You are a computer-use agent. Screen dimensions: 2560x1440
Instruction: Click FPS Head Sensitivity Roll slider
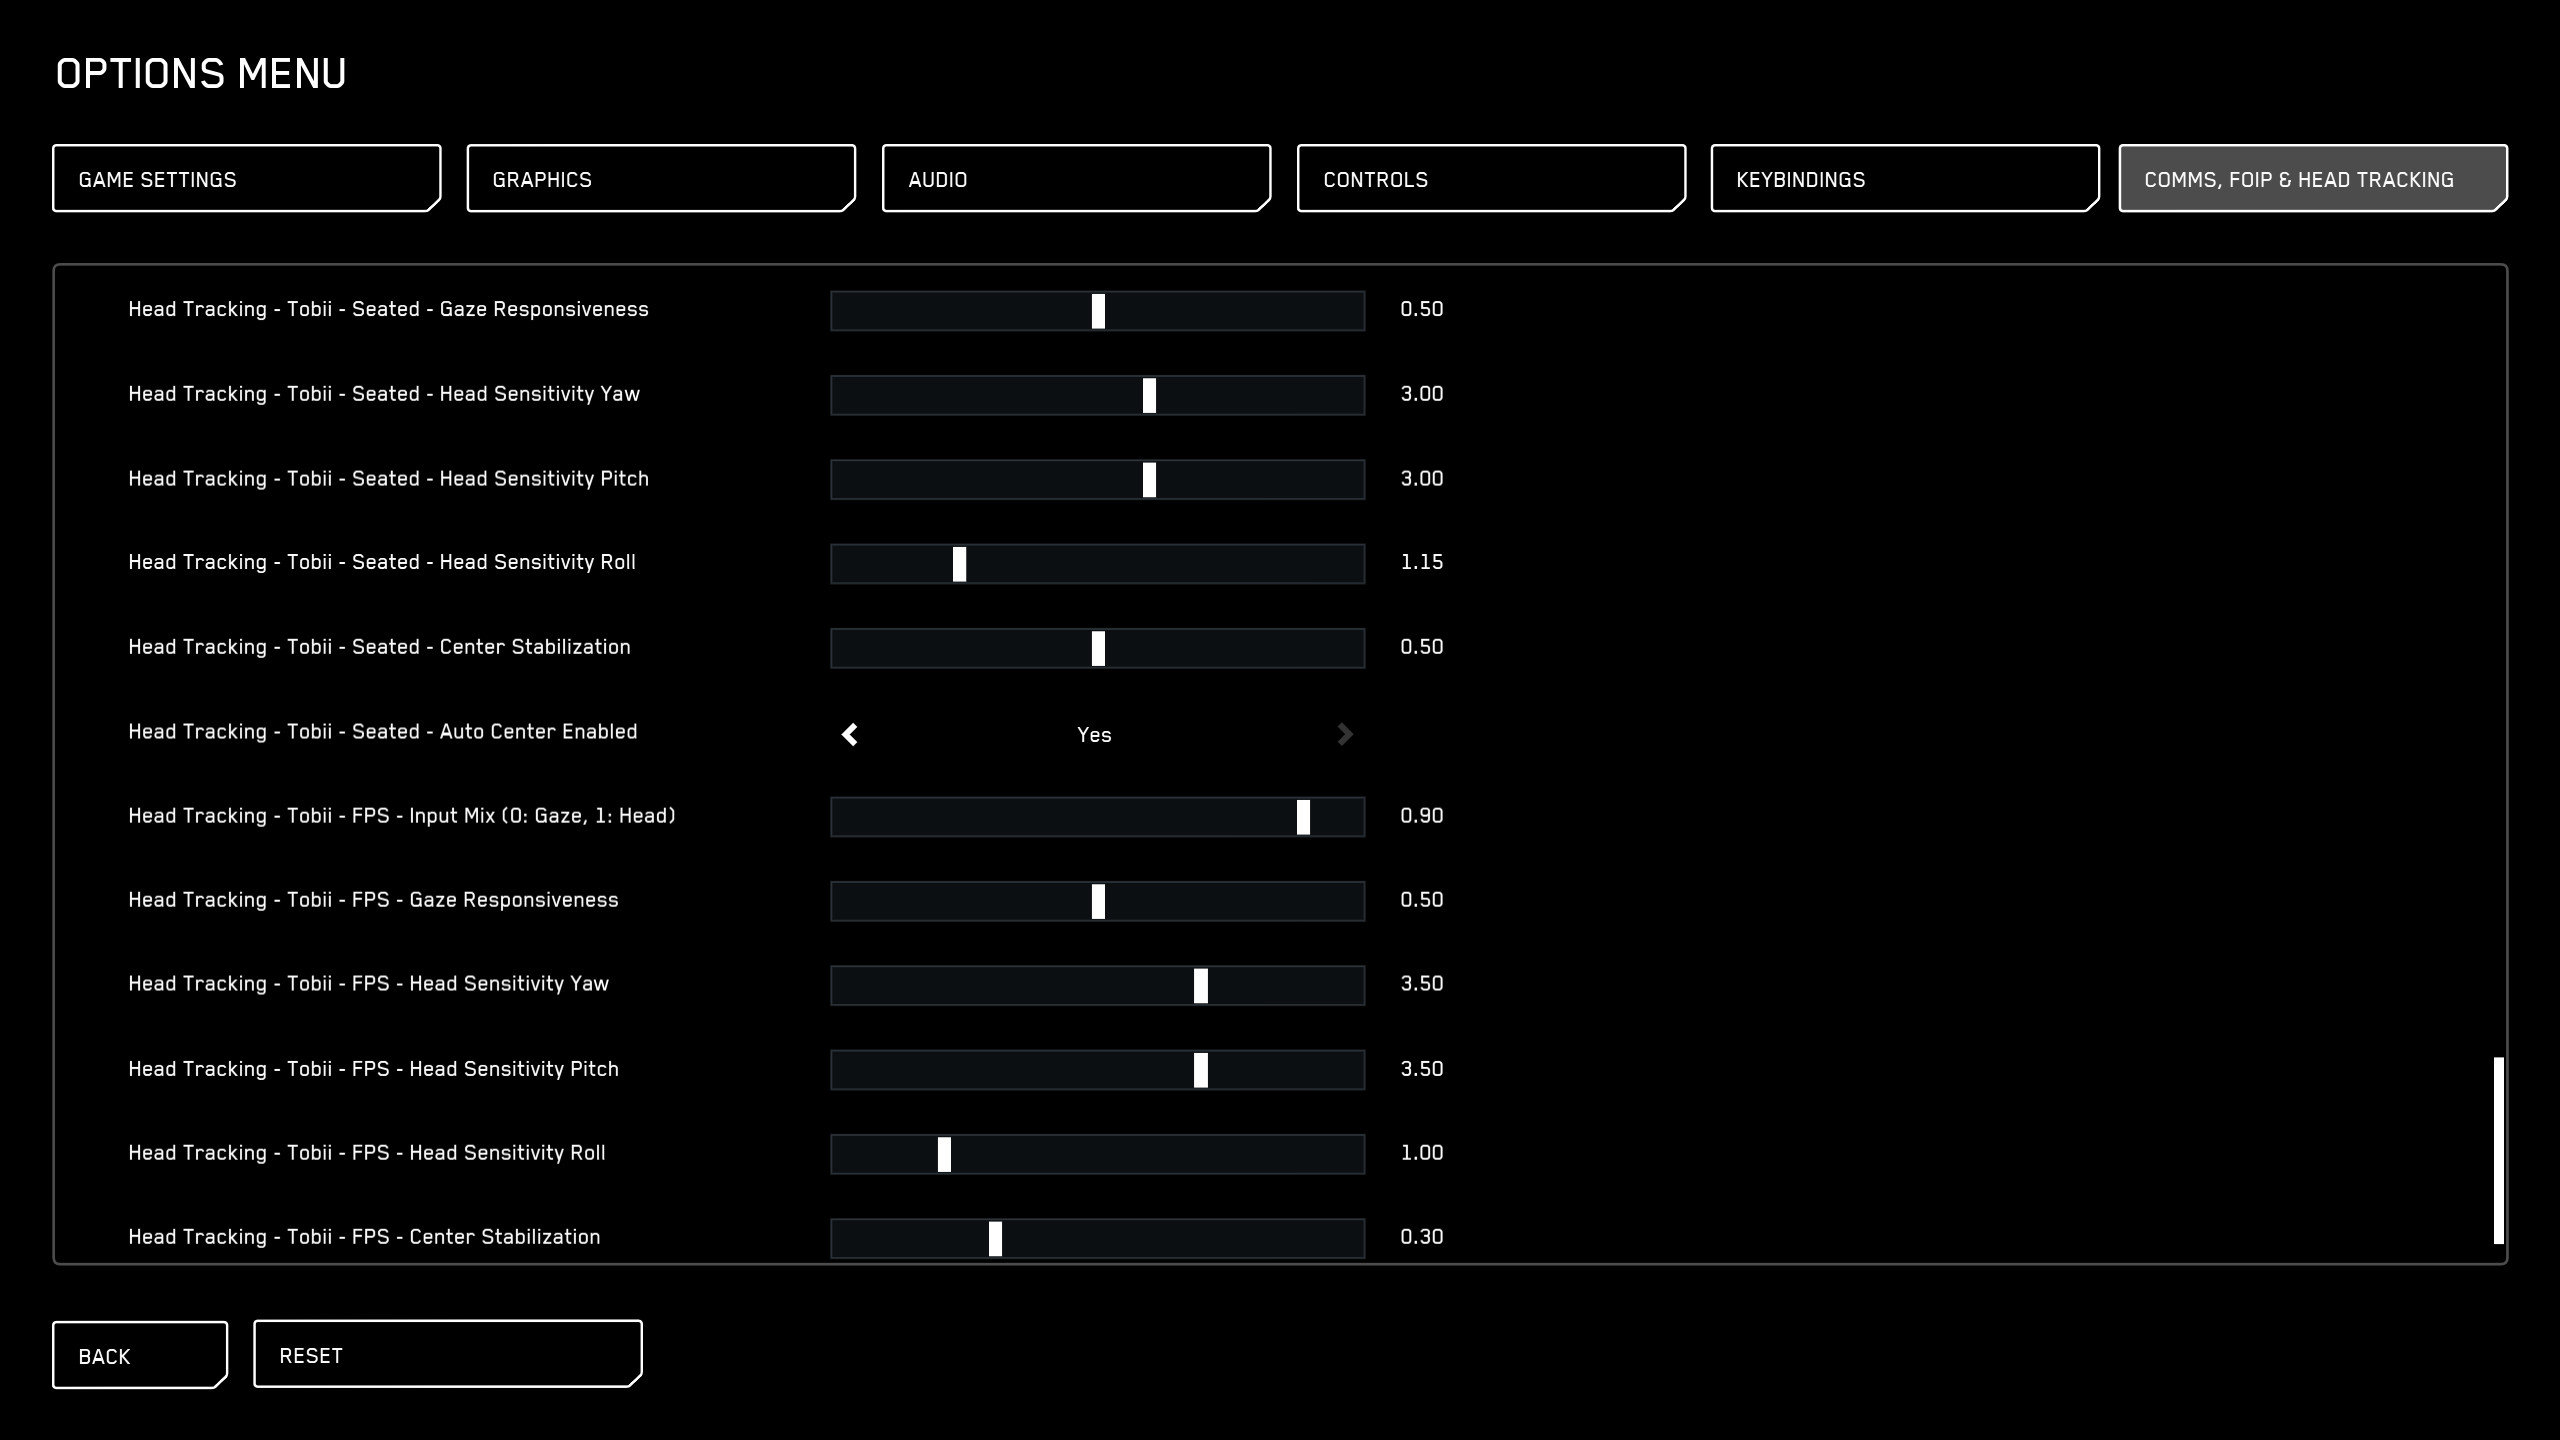1098,1154
